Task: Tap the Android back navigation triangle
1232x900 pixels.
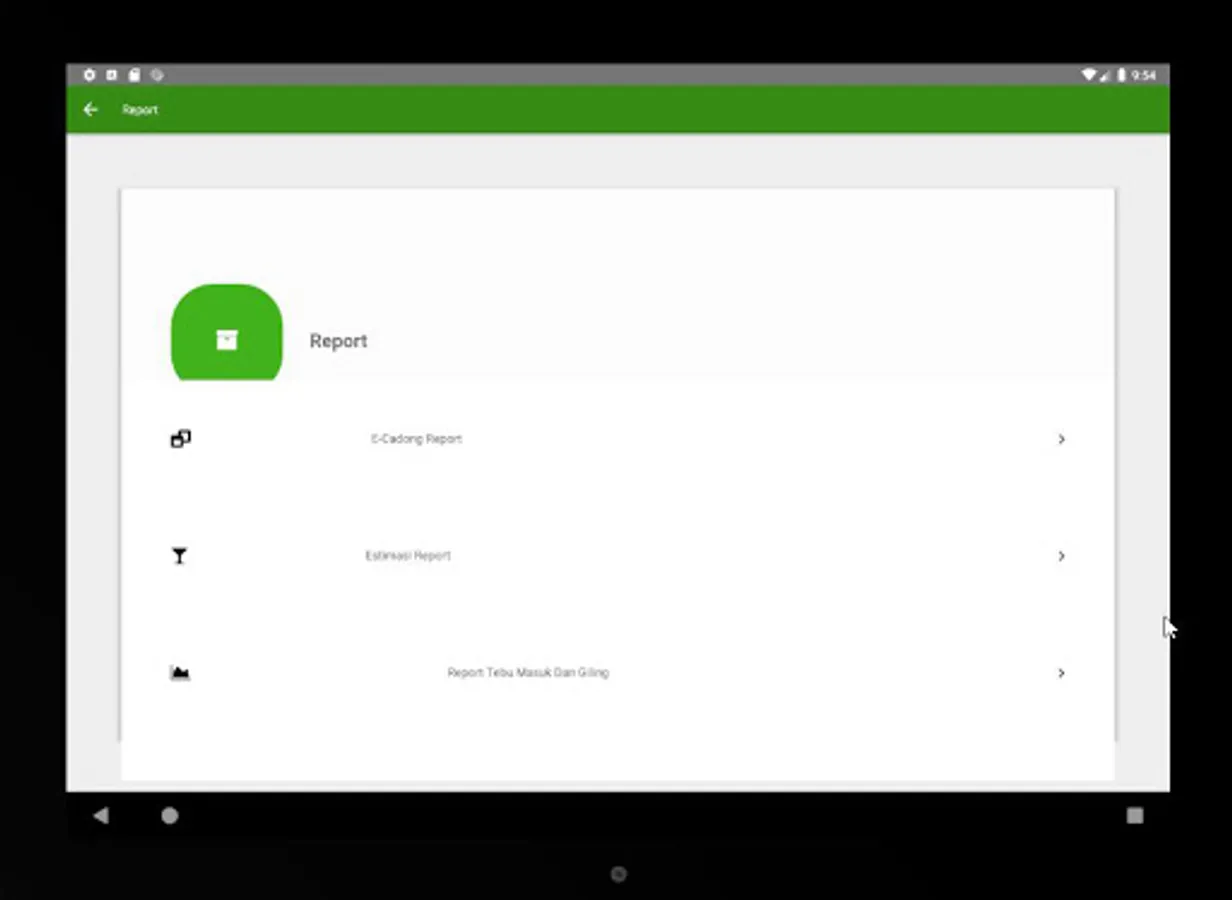Action: click(100, 816)
